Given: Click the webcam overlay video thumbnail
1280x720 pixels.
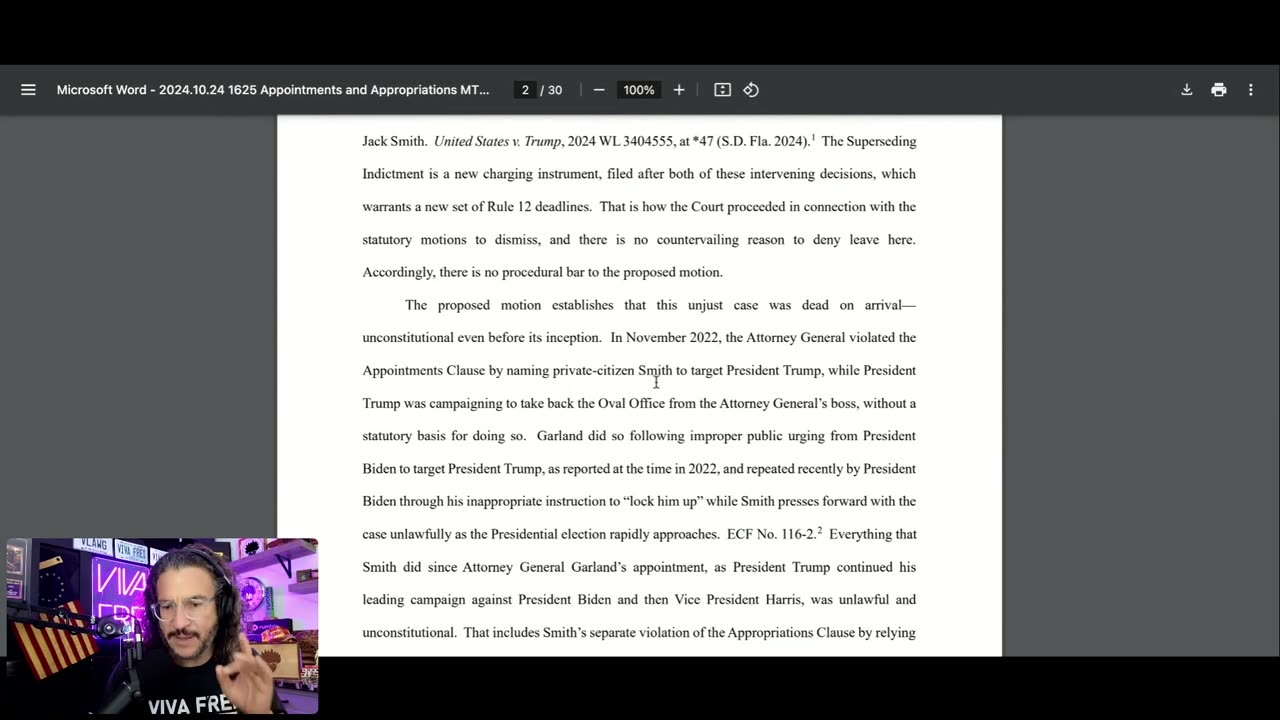Looking at the screenshot, I should pyautogui.click(x=162, y=626).
